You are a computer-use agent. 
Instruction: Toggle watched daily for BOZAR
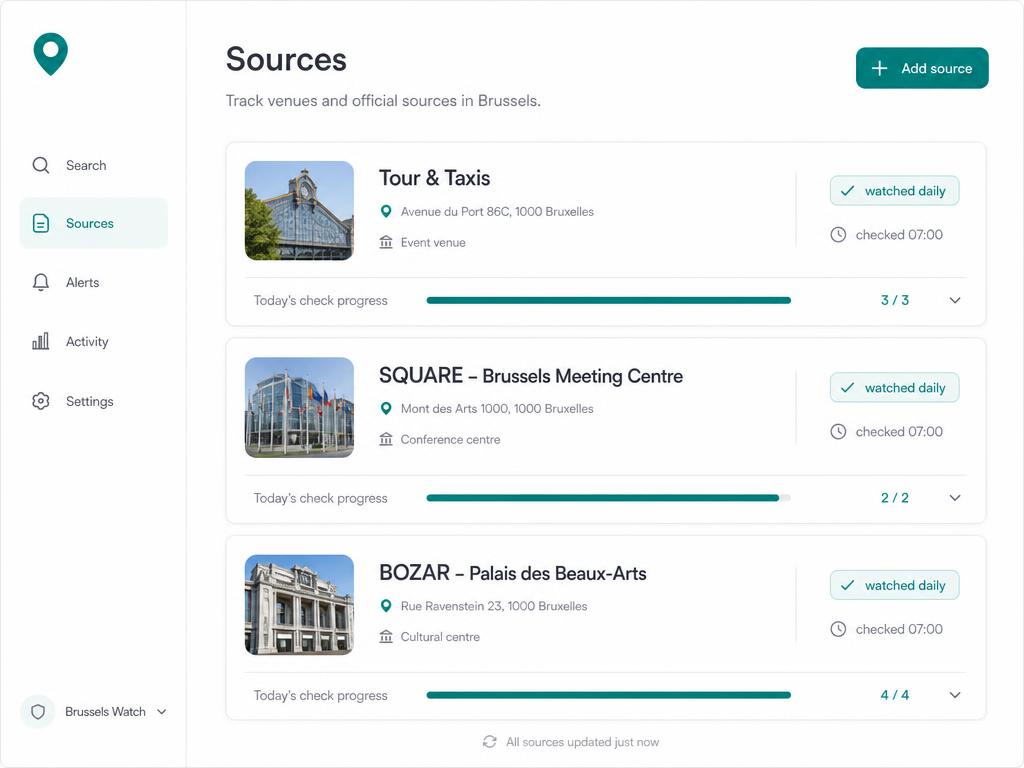[x=895, y=585]
